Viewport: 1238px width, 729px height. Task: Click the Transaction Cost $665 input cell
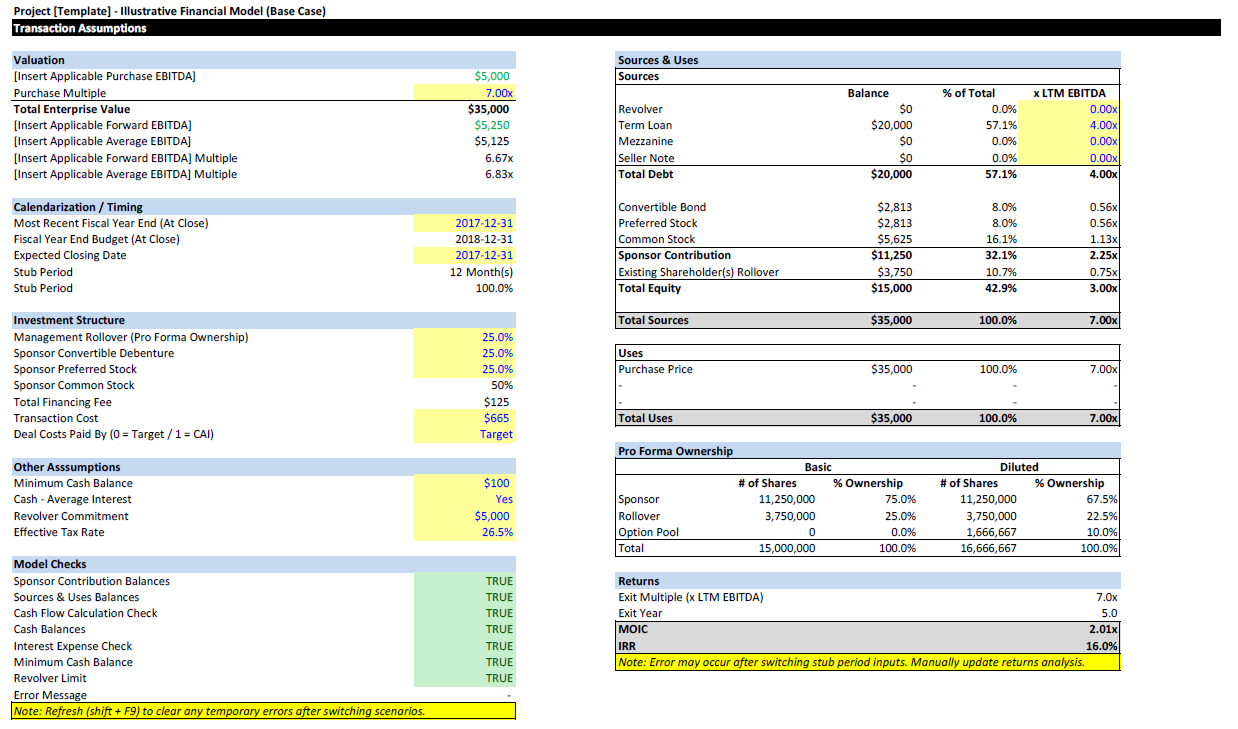point(464,418)
